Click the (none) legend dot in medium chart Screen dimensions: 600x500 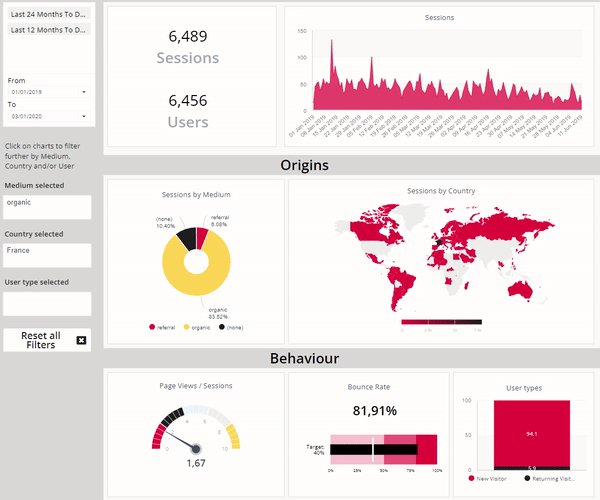pos(222,327)
